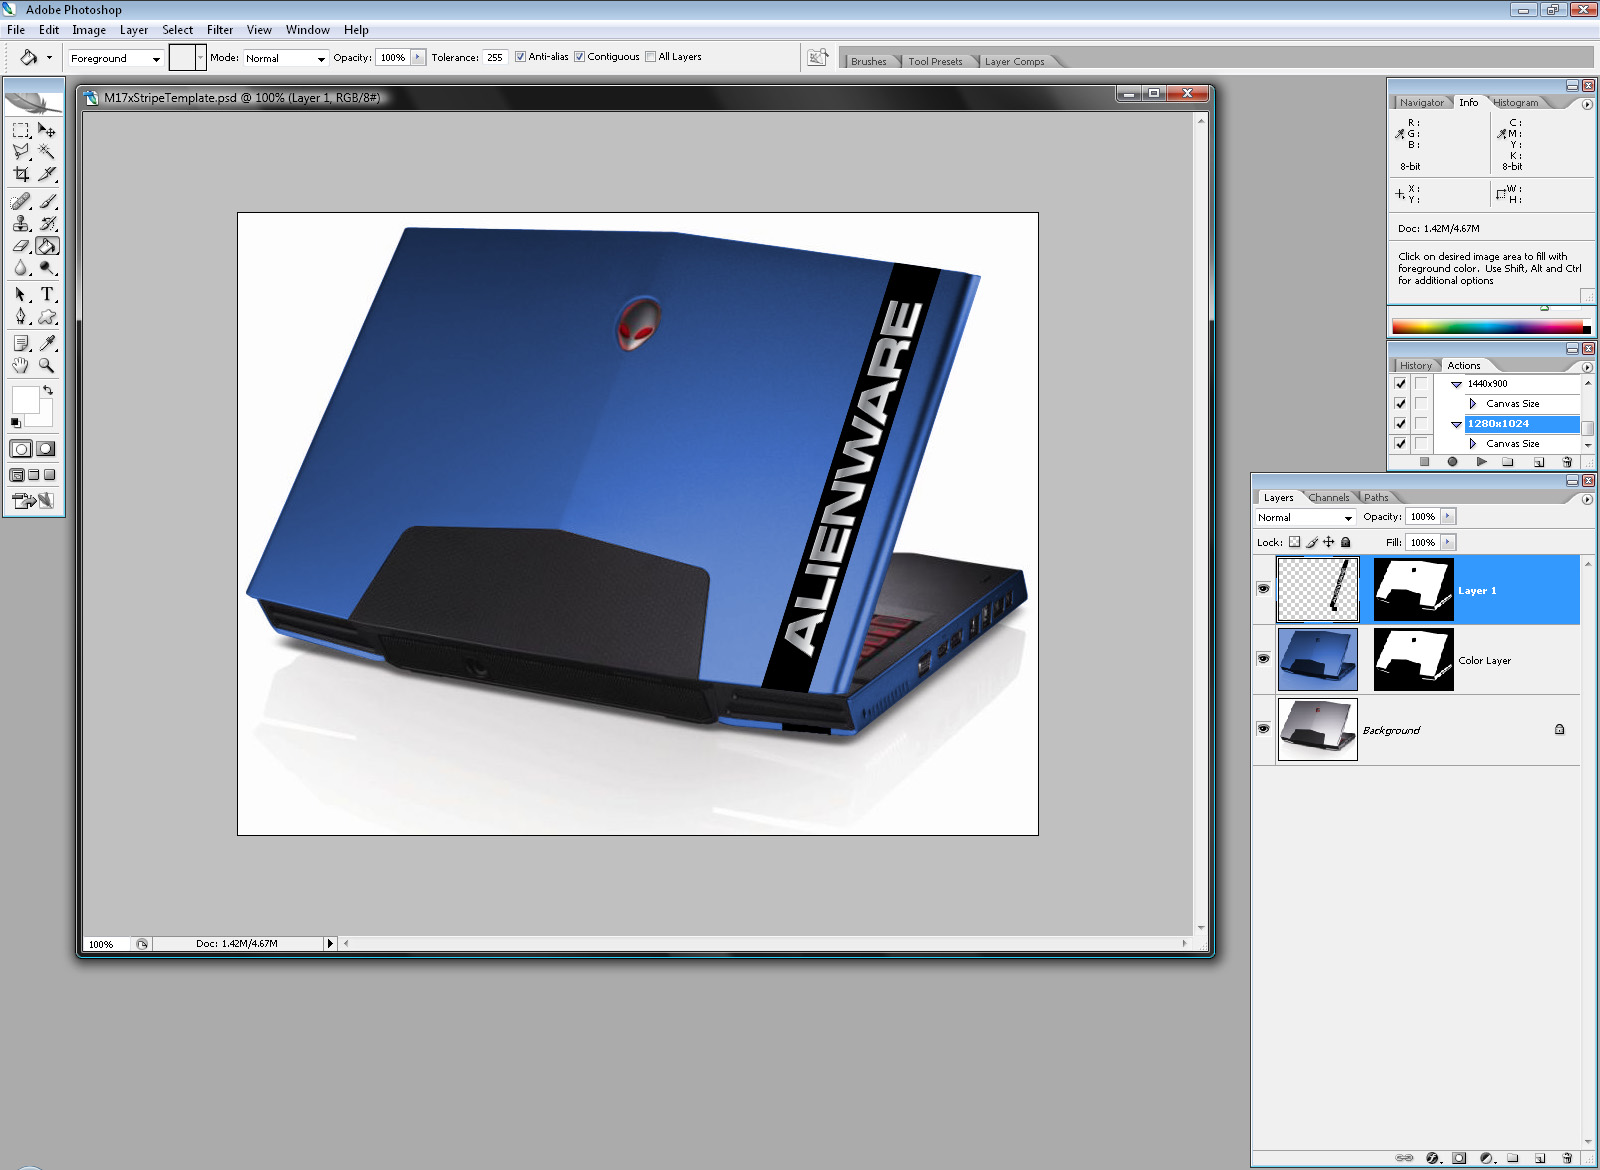Select the Healing Brush tool
The image size is (1600, 1170).
coord(21,202)
